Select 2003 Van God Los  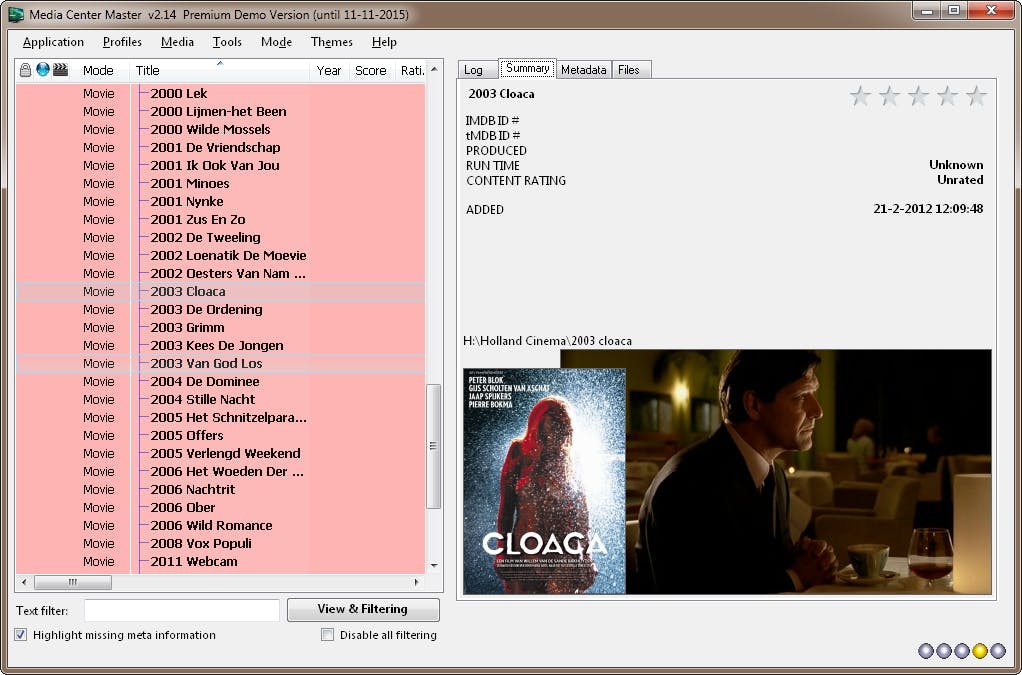point(220,364)
